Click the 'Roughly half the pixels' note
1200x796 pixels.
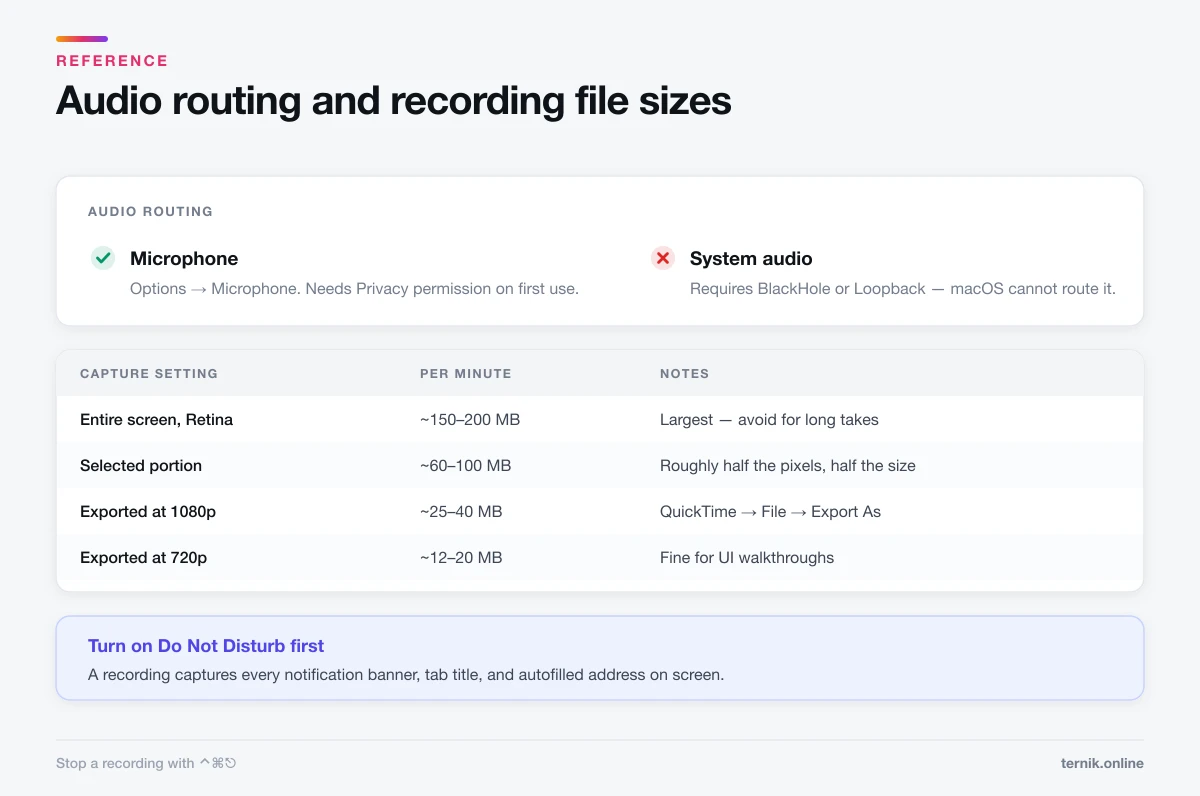(x=788, y=466)
